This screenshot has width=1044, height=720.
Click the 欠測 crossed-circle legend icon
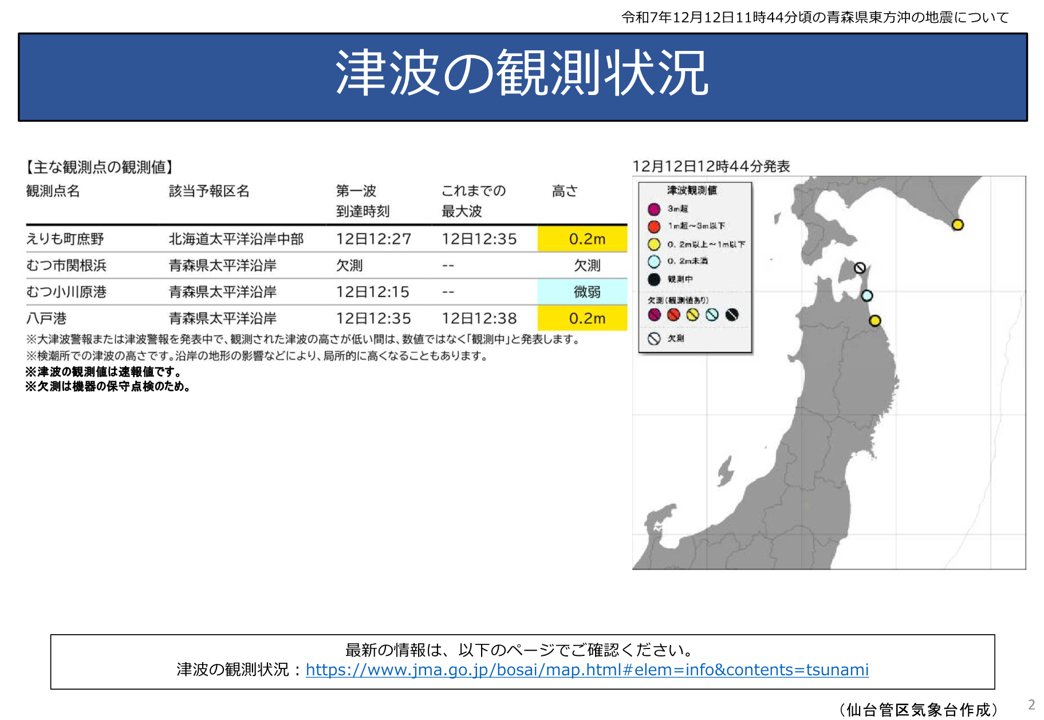(x=653, y=337)
